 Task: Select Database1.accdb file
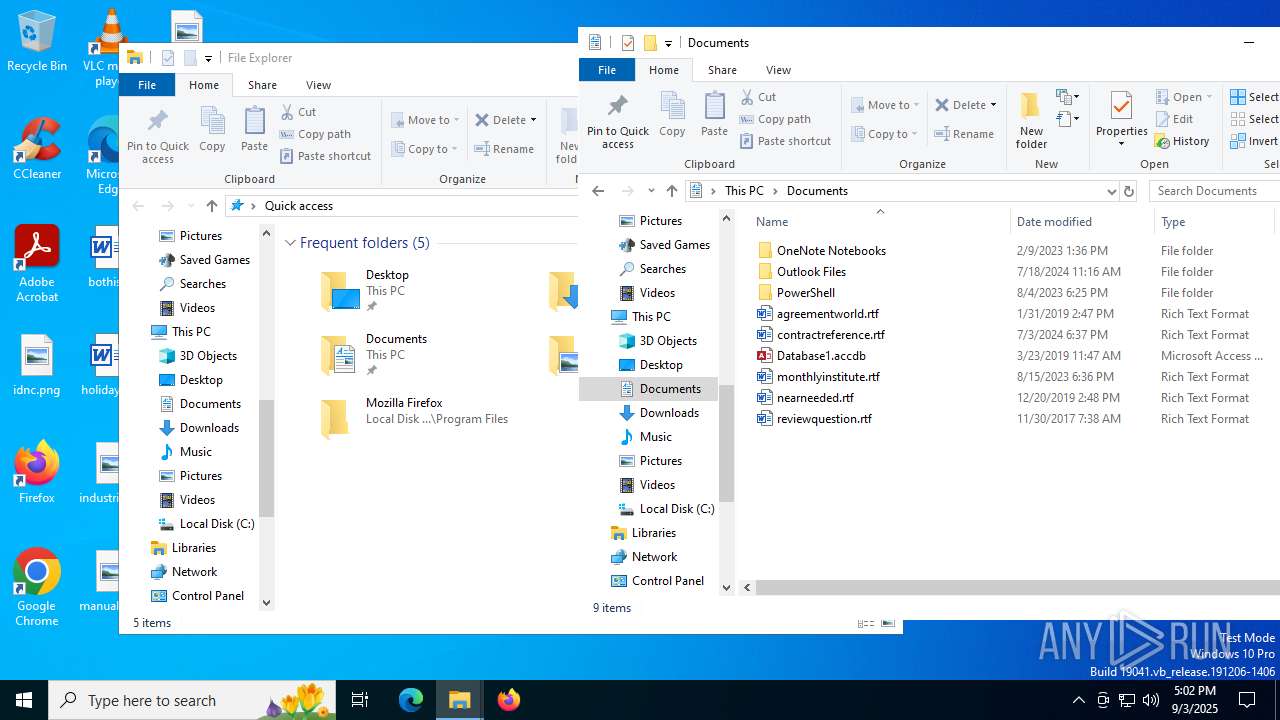point(821,356)
